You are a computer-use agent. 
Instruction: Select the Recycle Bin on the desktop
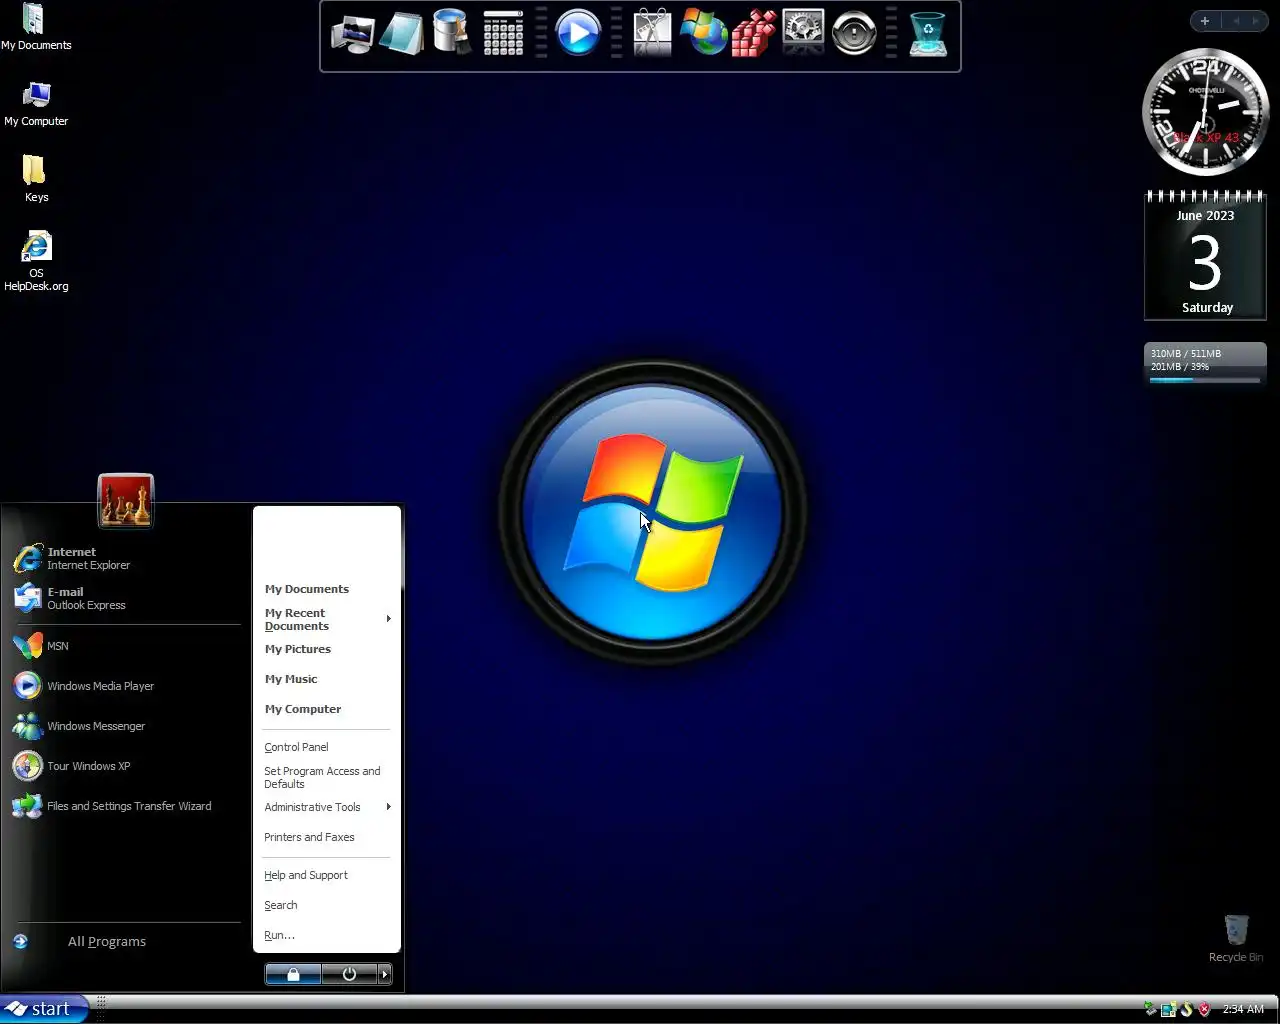tap(1236, 938)
